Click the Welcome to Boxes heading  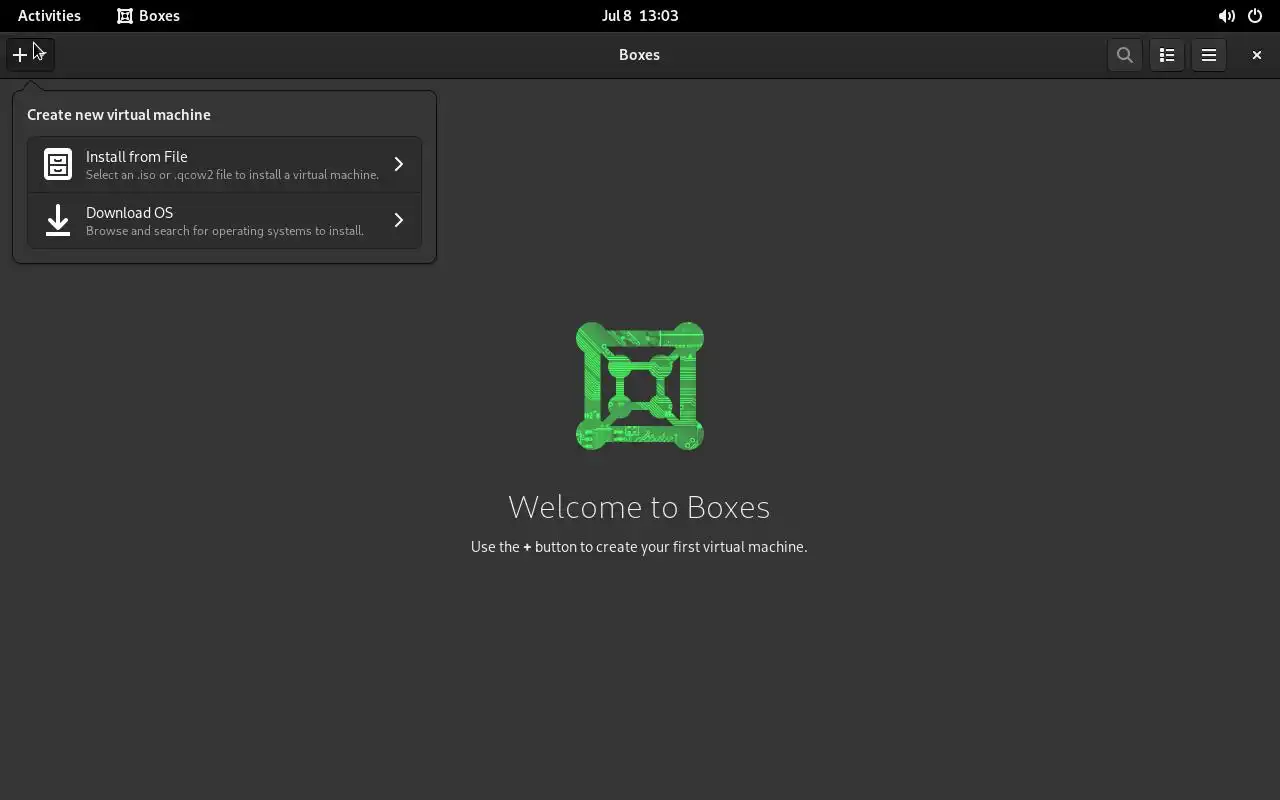tap(639, 507)
